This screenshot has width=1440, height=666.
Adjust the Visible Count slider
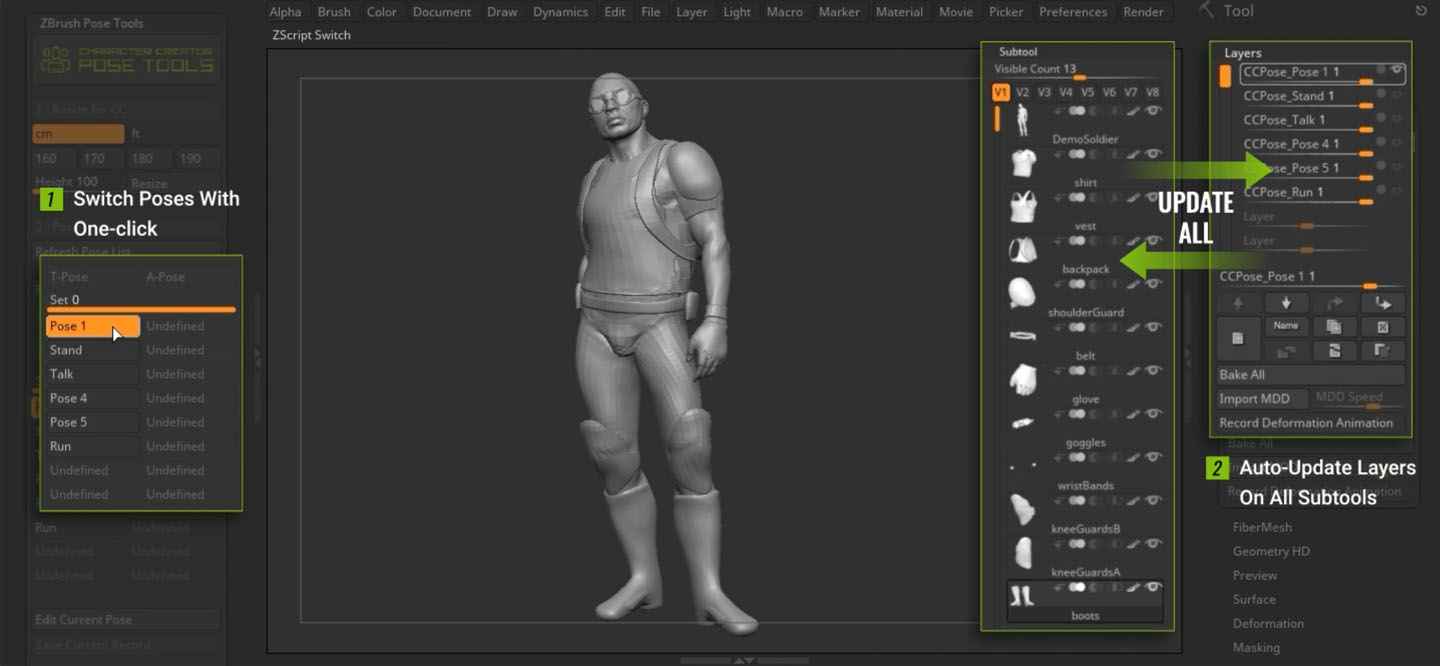[1078, 77]
